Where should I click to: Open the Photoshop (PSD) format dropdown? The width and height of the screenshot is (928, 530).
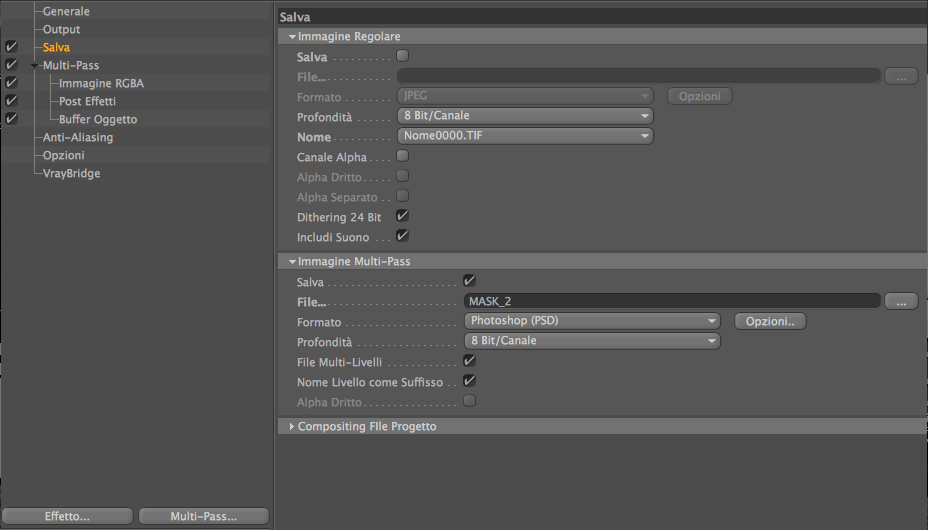592,321
